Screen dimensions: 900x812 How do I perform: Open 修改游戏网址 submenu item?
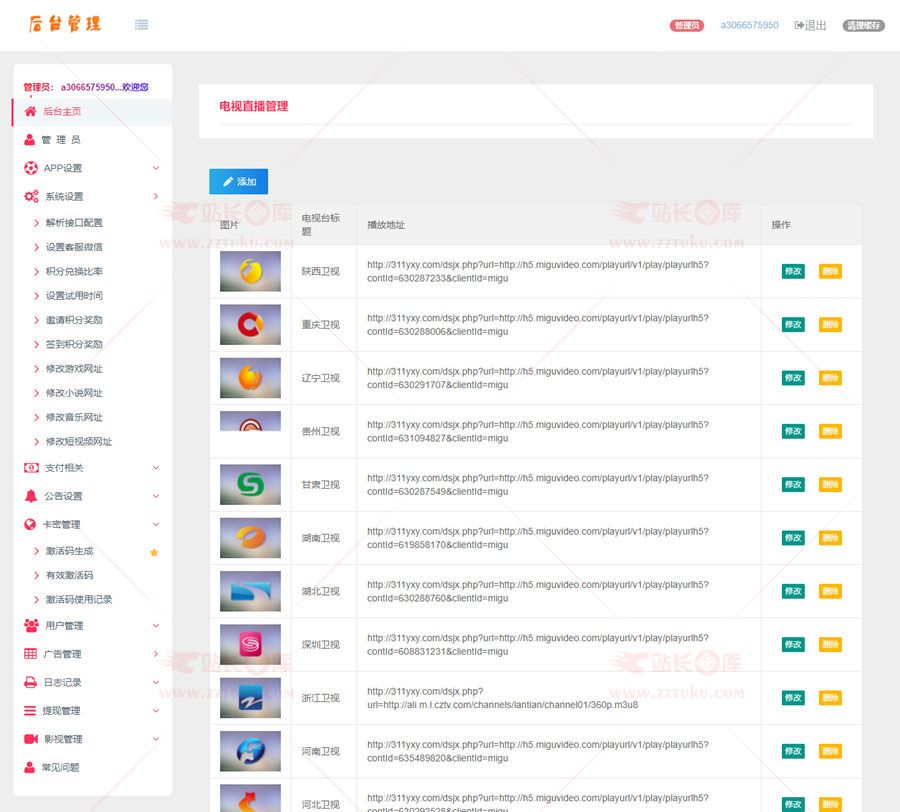74,369
